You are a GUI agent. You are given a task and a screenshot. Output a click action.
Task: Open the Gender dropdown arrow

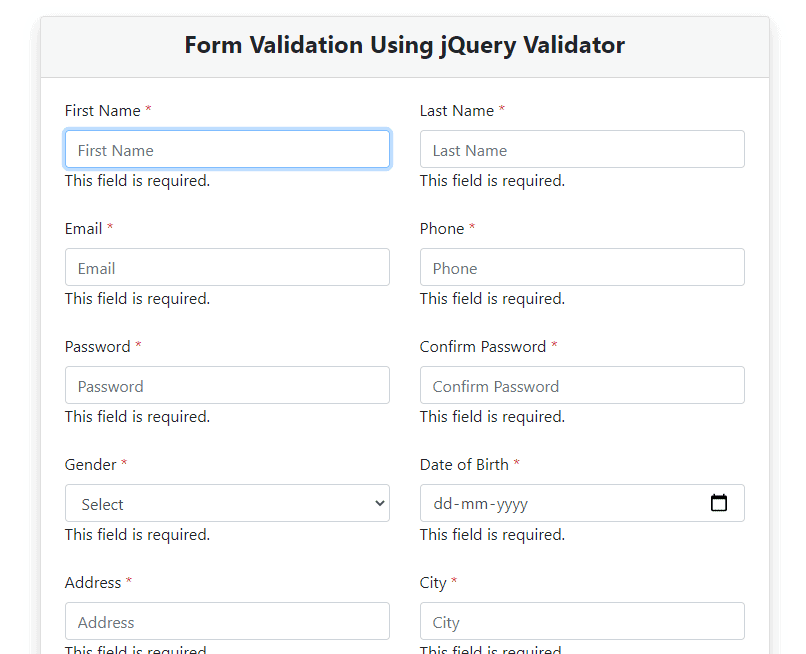click(x=379, y=503)
